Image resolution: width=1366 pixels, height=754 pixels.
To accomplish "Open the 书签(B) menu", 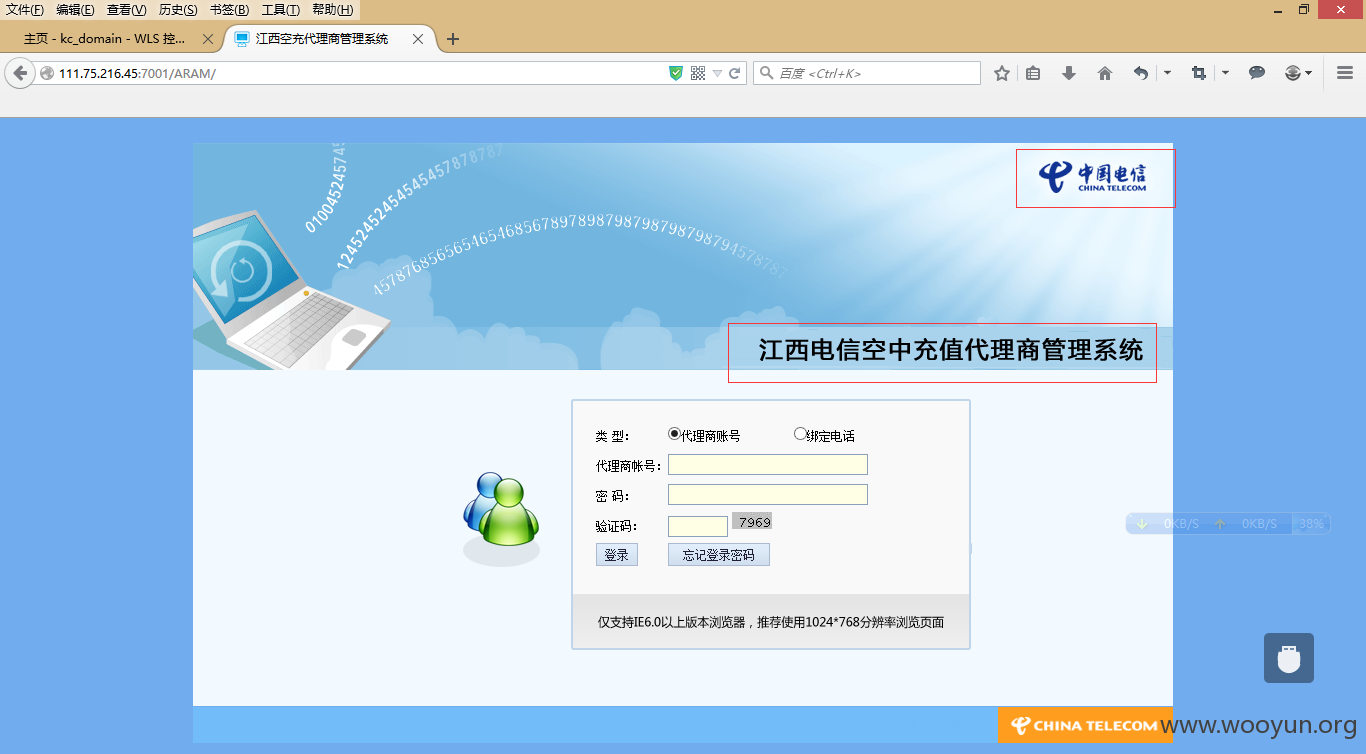I will click(x=229, y=10).
